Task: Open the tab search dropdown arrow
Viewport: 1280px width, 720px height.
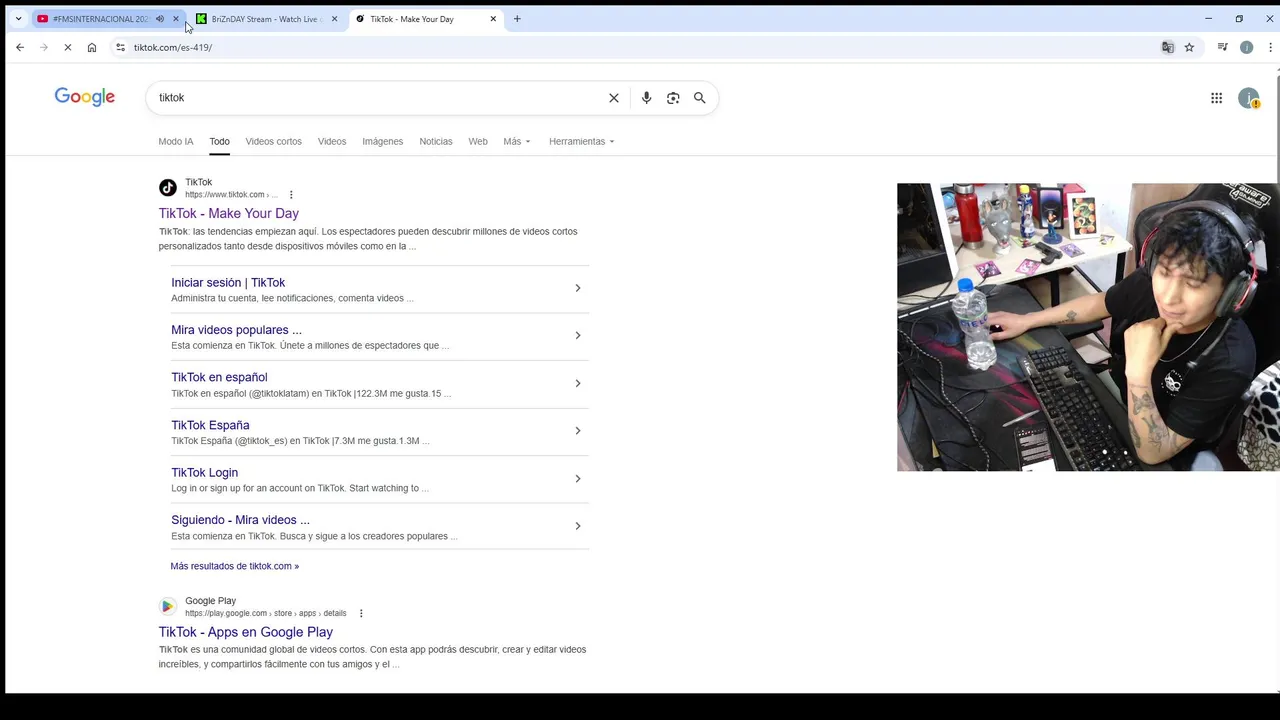Action: (x=18, y=19)
